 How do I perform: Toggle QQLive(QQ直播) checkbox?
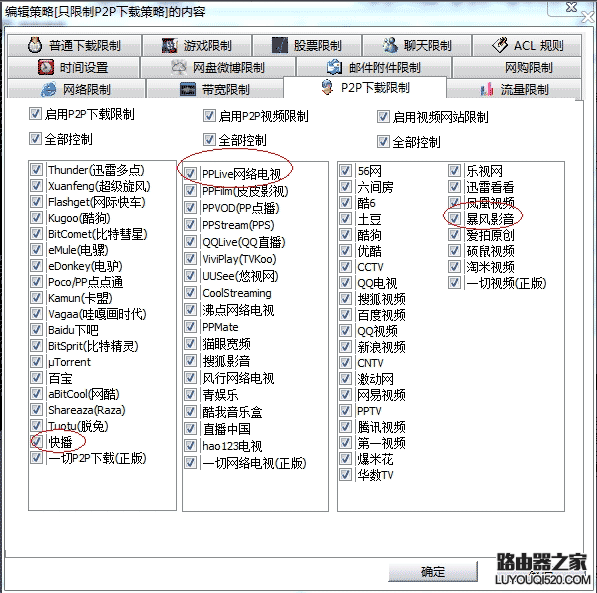[190, 242]
